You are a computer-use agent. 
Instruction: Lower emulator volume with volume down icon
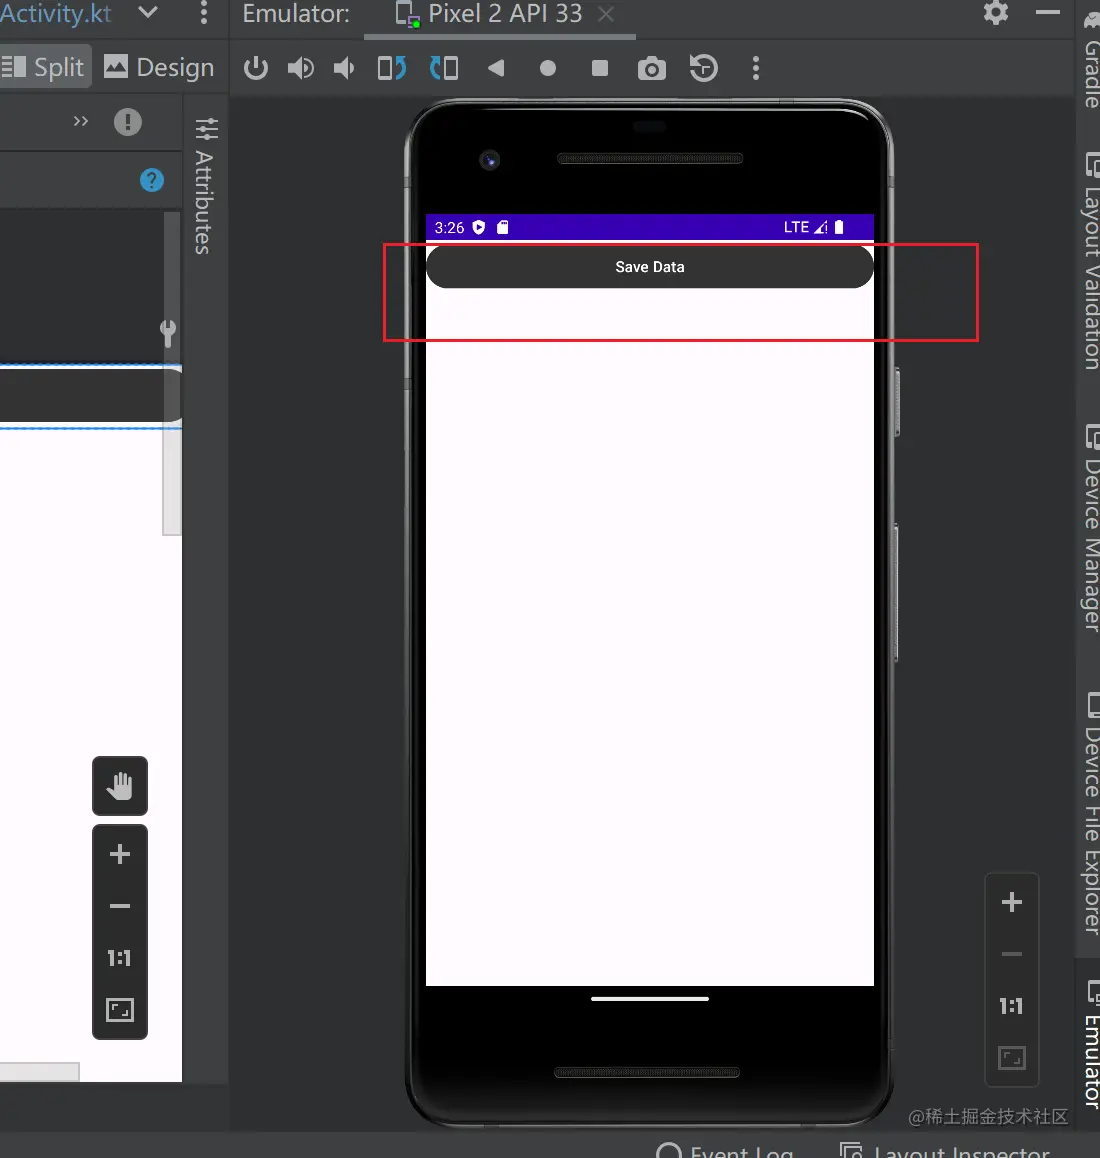click(344, 68)
